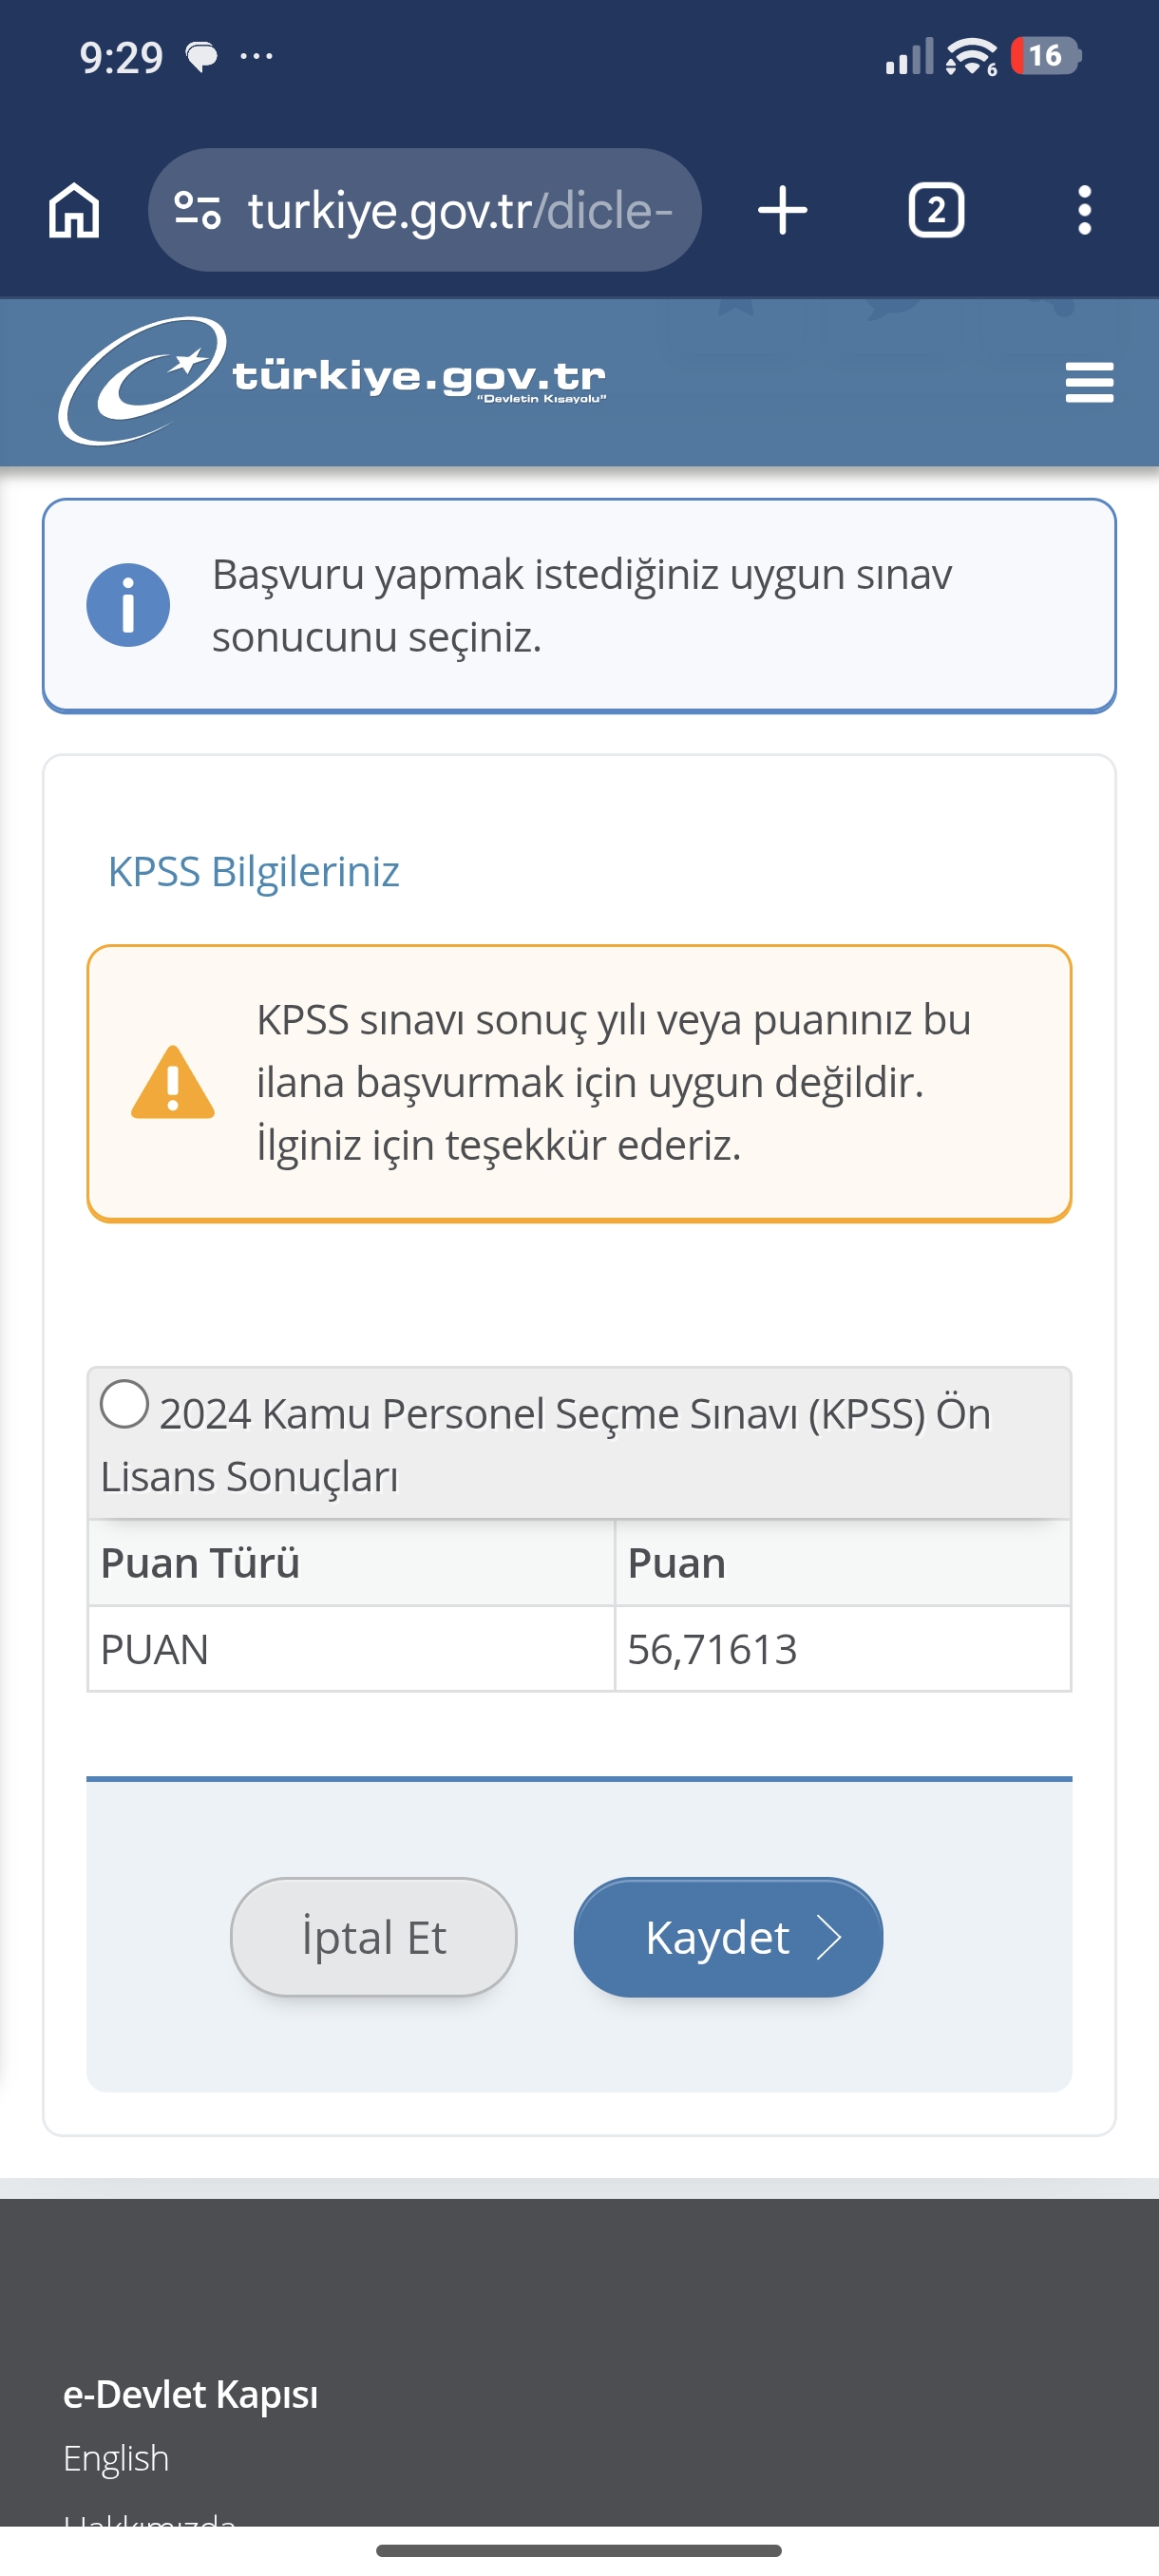Click the Kaydet button
The width and height of the screenshot is (1159, 2576).
[x=728, y=1937]
